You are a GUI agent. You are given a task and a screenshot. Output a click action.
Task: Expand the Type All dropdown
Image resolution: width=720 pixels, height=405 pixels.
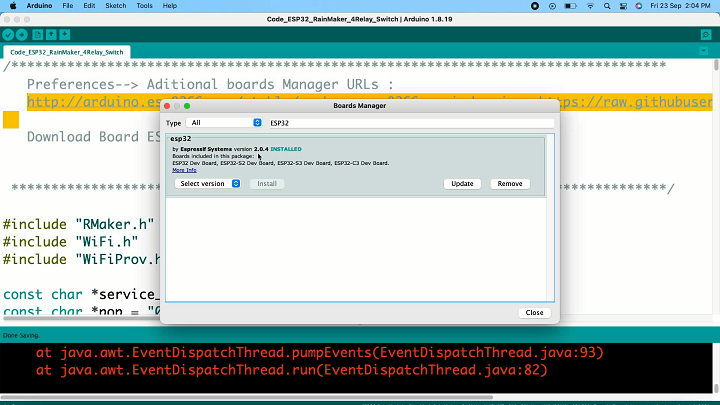(x=224, y=123)
